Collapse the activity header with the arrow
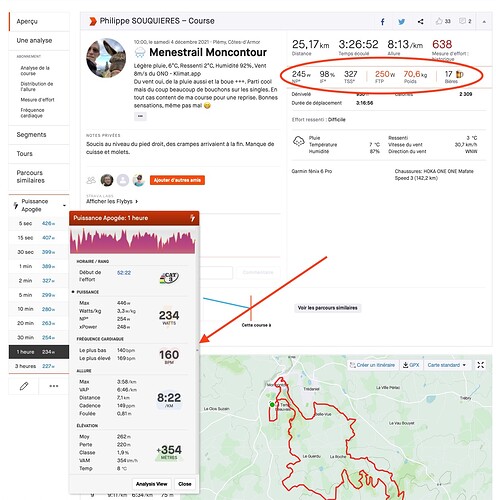Screen dimensions: 496x500 coord(484,22)
